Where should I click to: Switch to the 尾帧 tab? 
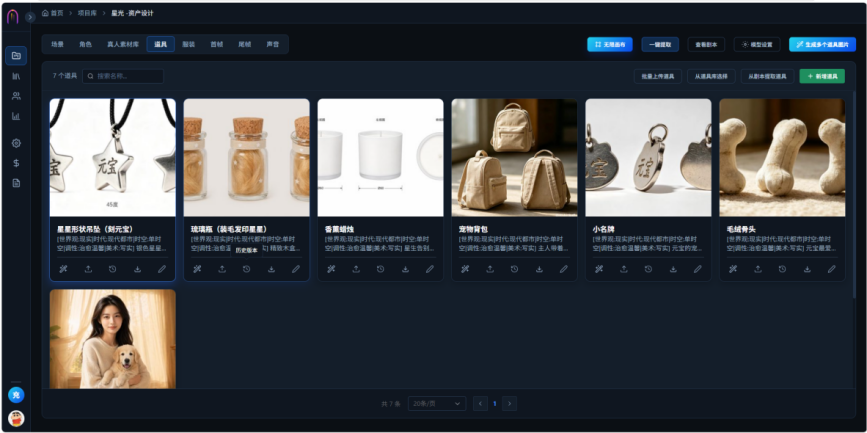[244, 44]
